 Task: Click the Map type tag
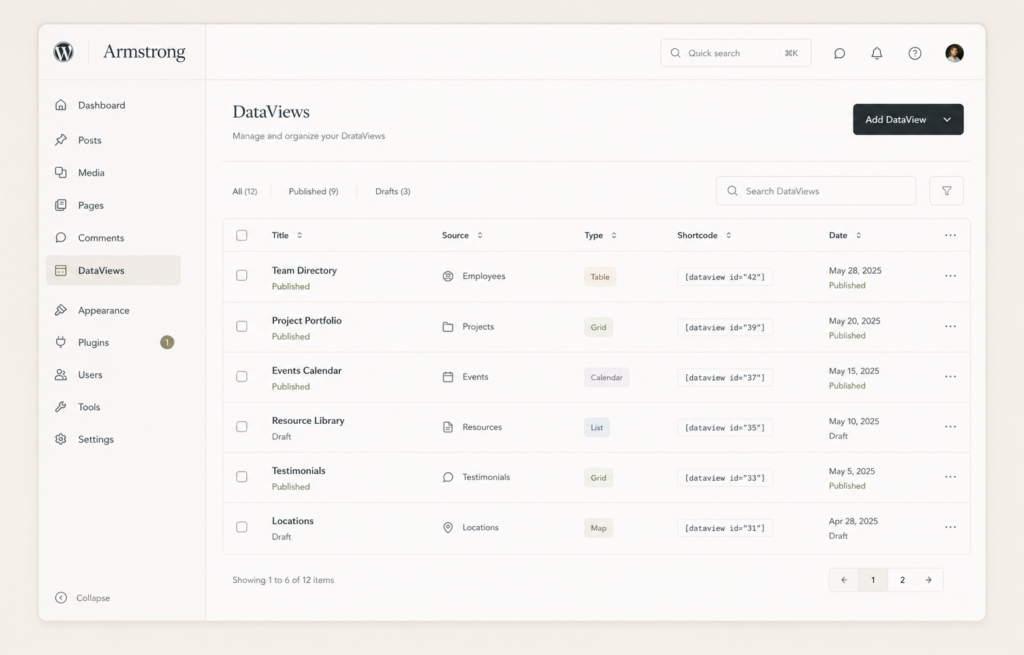tap(598, 528)
